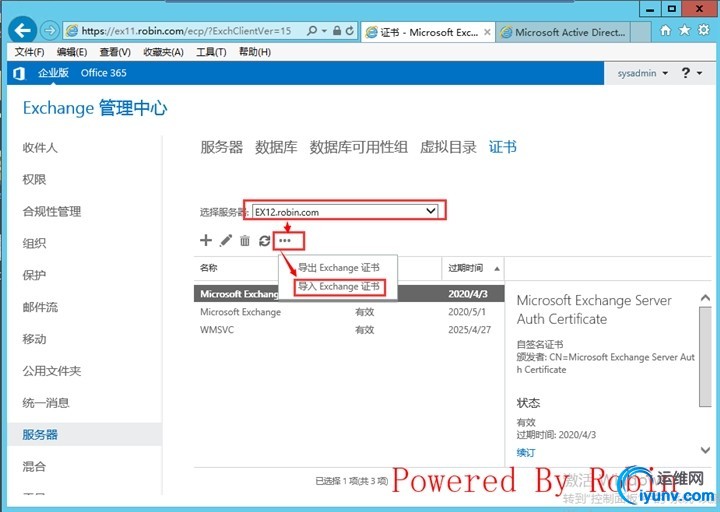The width and height of the screenshot is (720, 512).
Task: Expand the sysadmin account dropdown
Action: [x=642, y=73]
